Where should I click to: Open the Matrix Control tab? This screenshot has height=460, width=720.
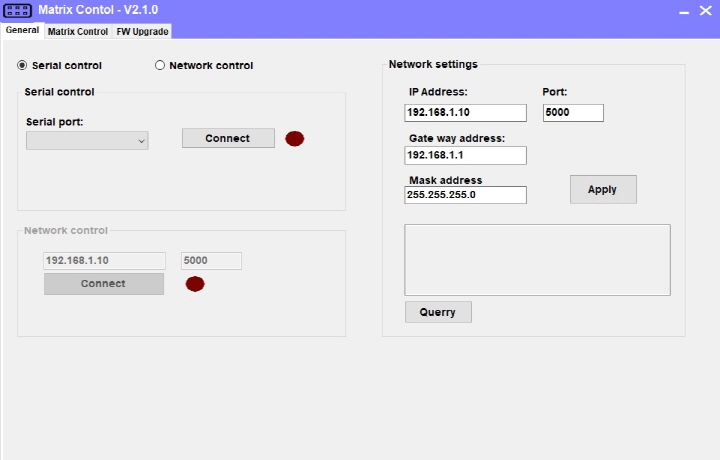(x=78, y=31)
